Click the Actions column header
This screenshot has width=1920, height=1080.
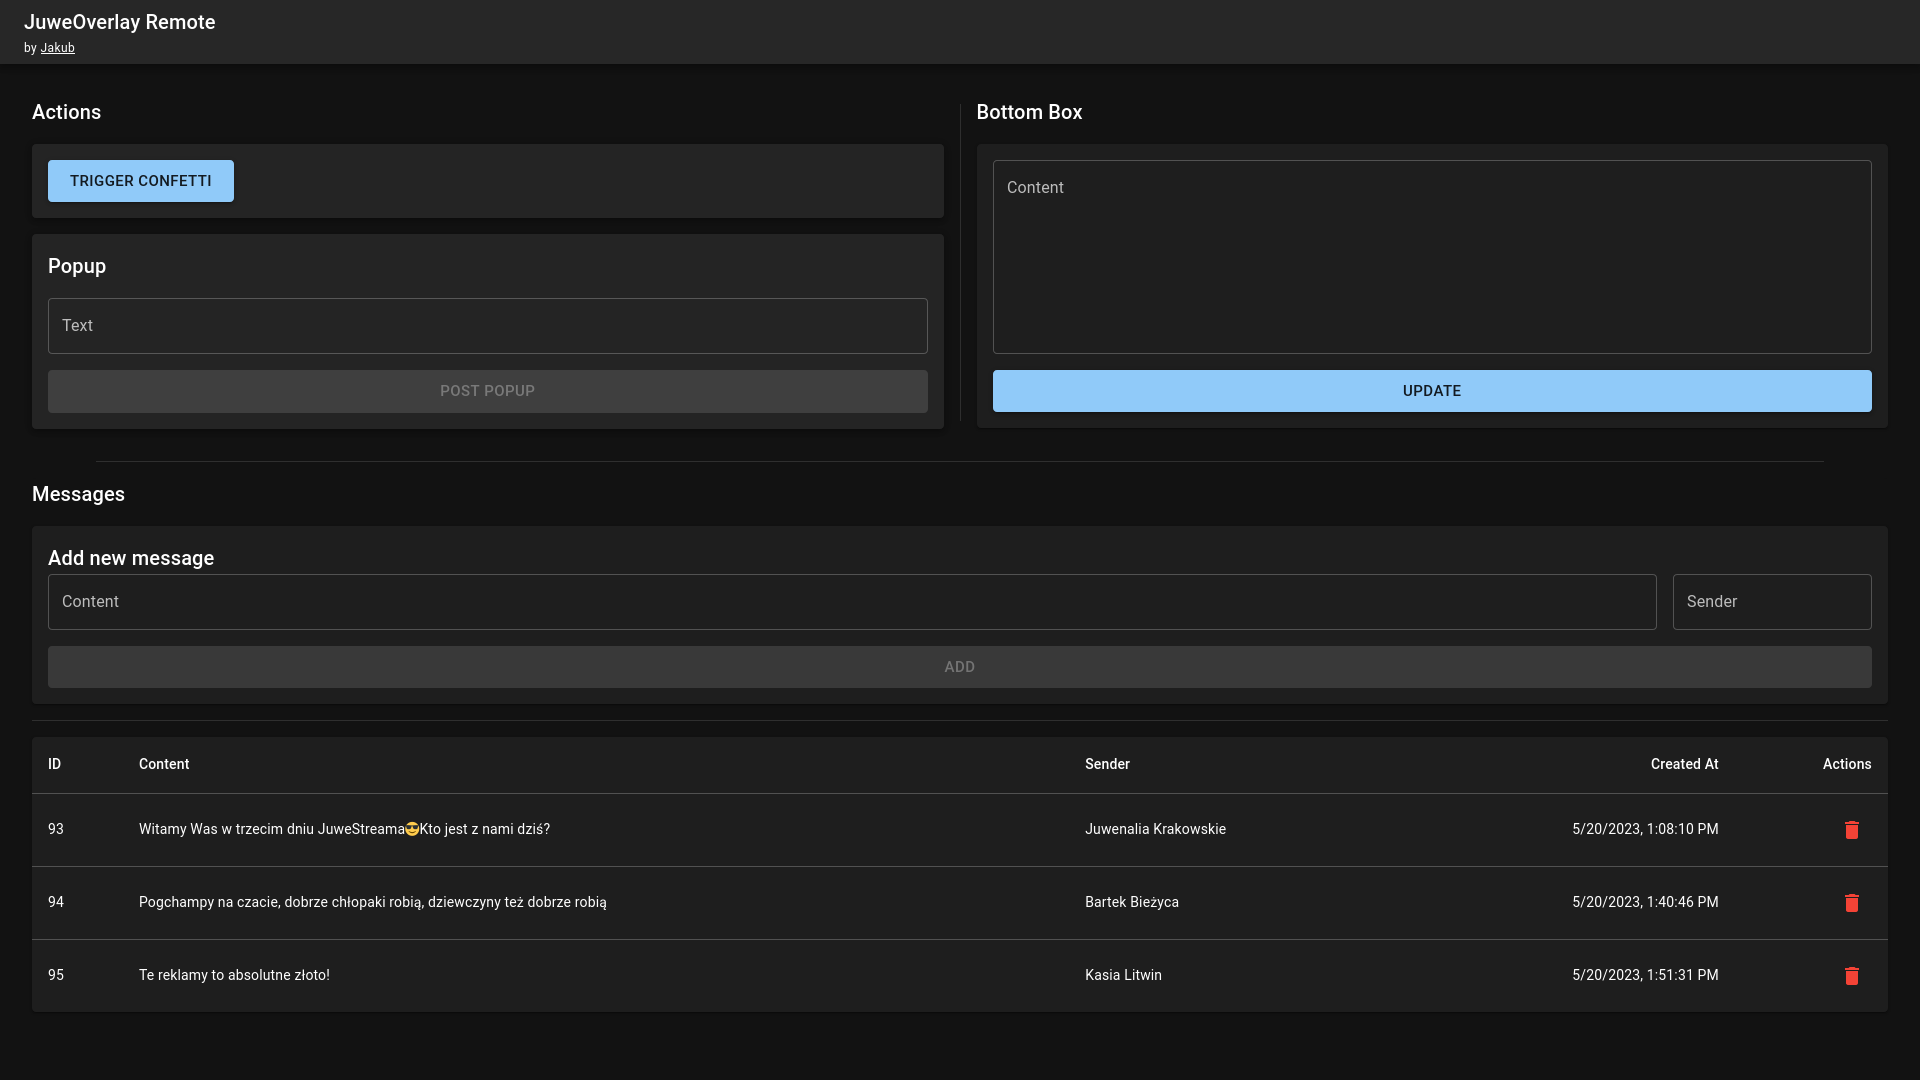click(x=1846, y=764)
